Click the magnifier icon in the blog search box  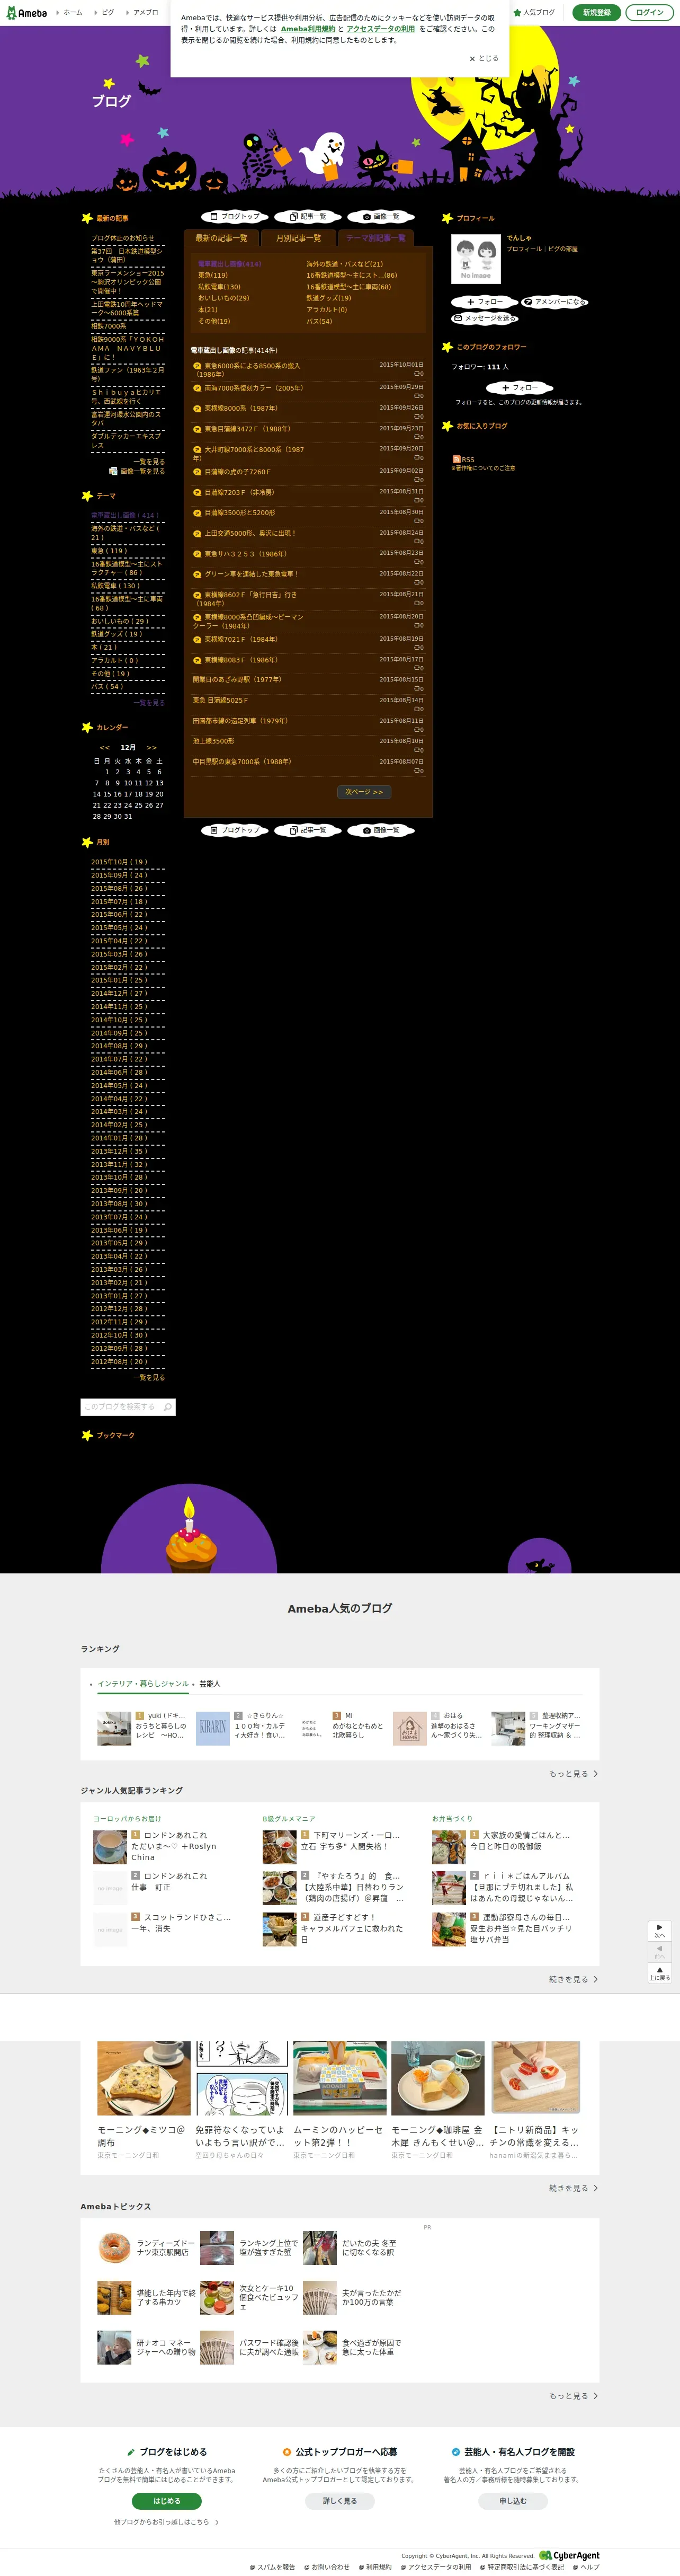tap(168, 1407)
